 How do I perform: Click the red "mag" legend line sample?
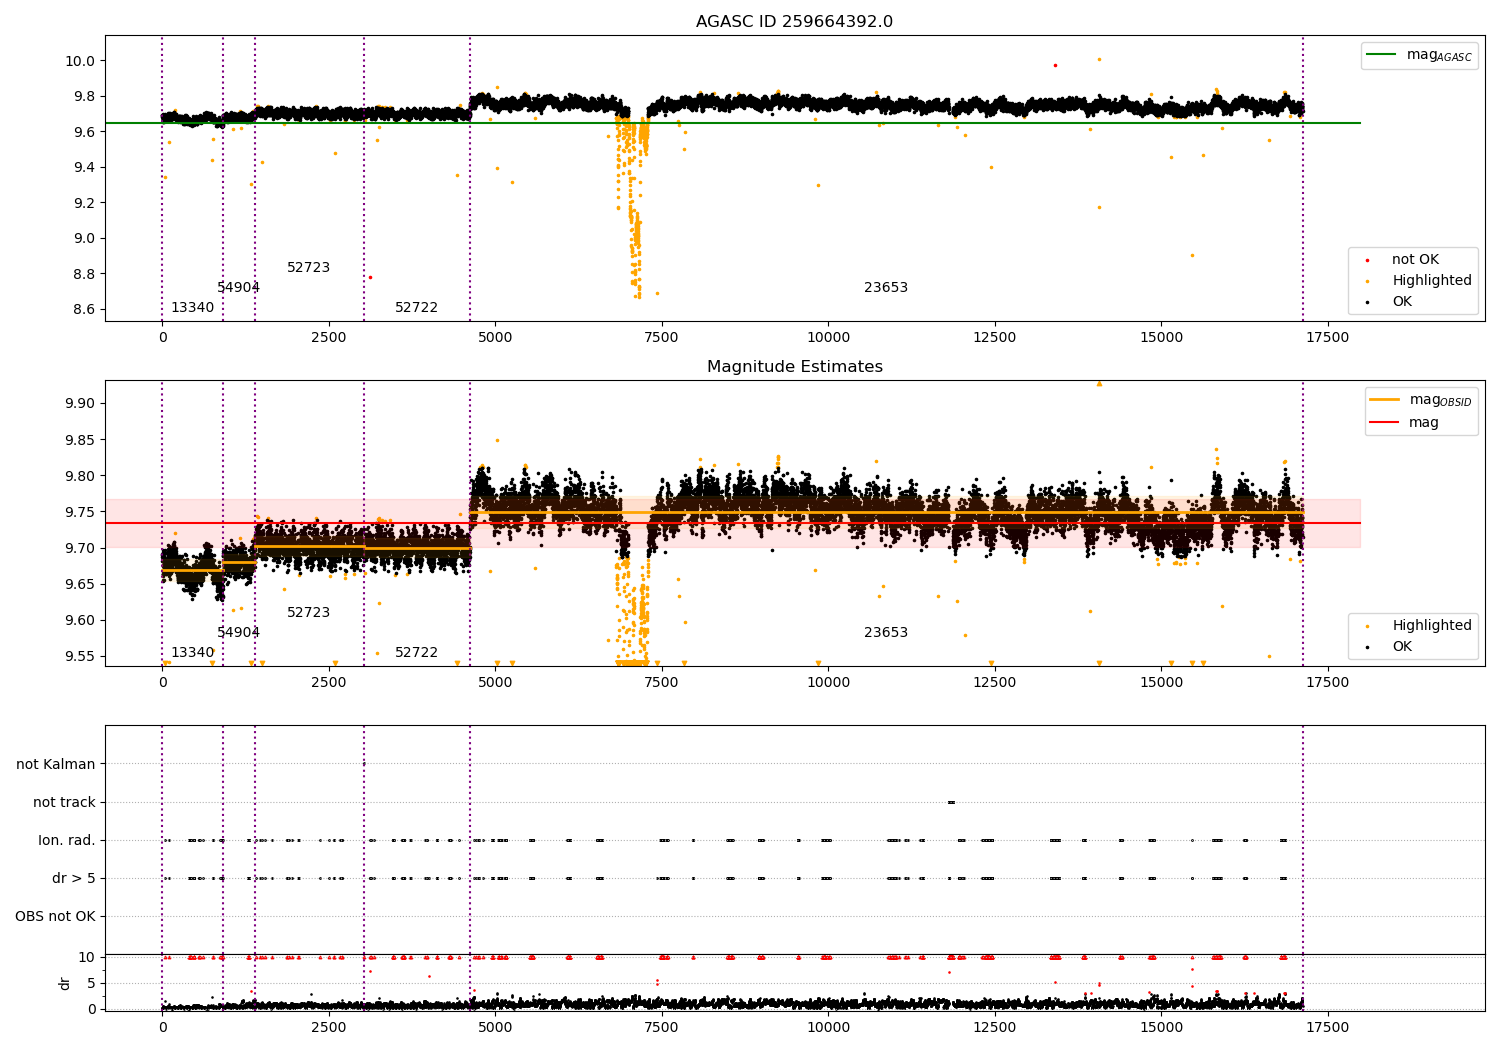point(1384,422)
